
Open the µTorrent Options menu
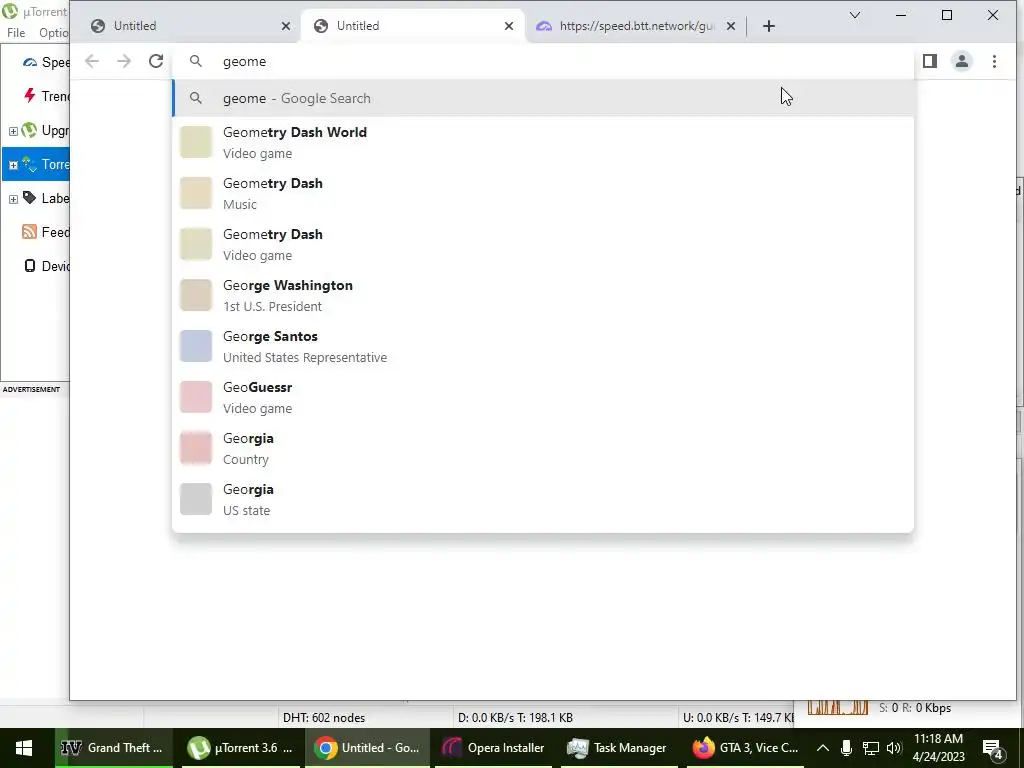(x=54, y=33)
